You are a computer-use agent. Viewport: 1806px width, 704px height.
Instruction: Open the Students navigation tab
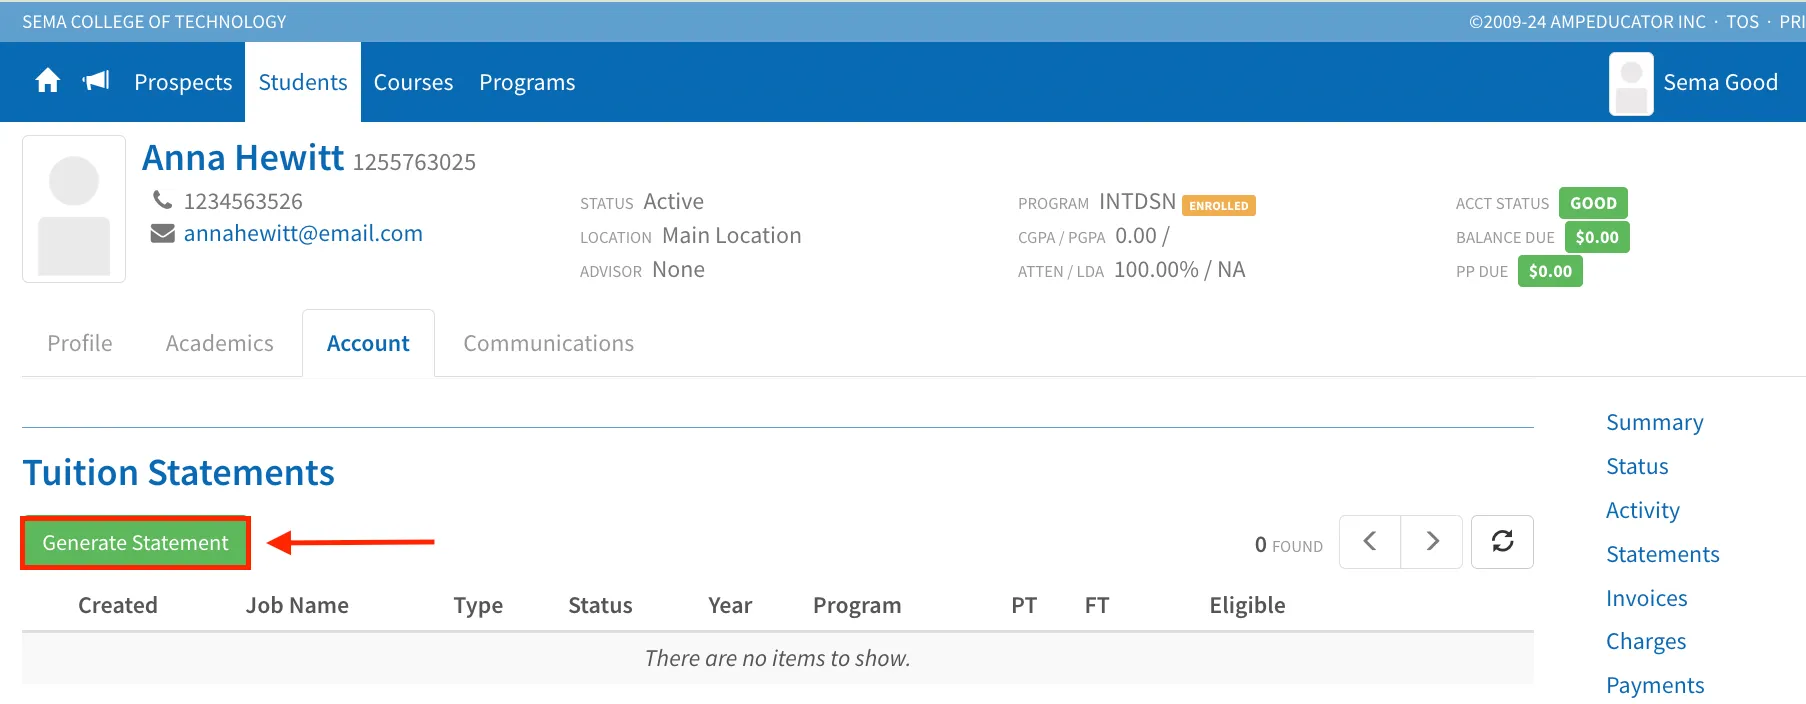pyautogui.click(x=303, y=82)
